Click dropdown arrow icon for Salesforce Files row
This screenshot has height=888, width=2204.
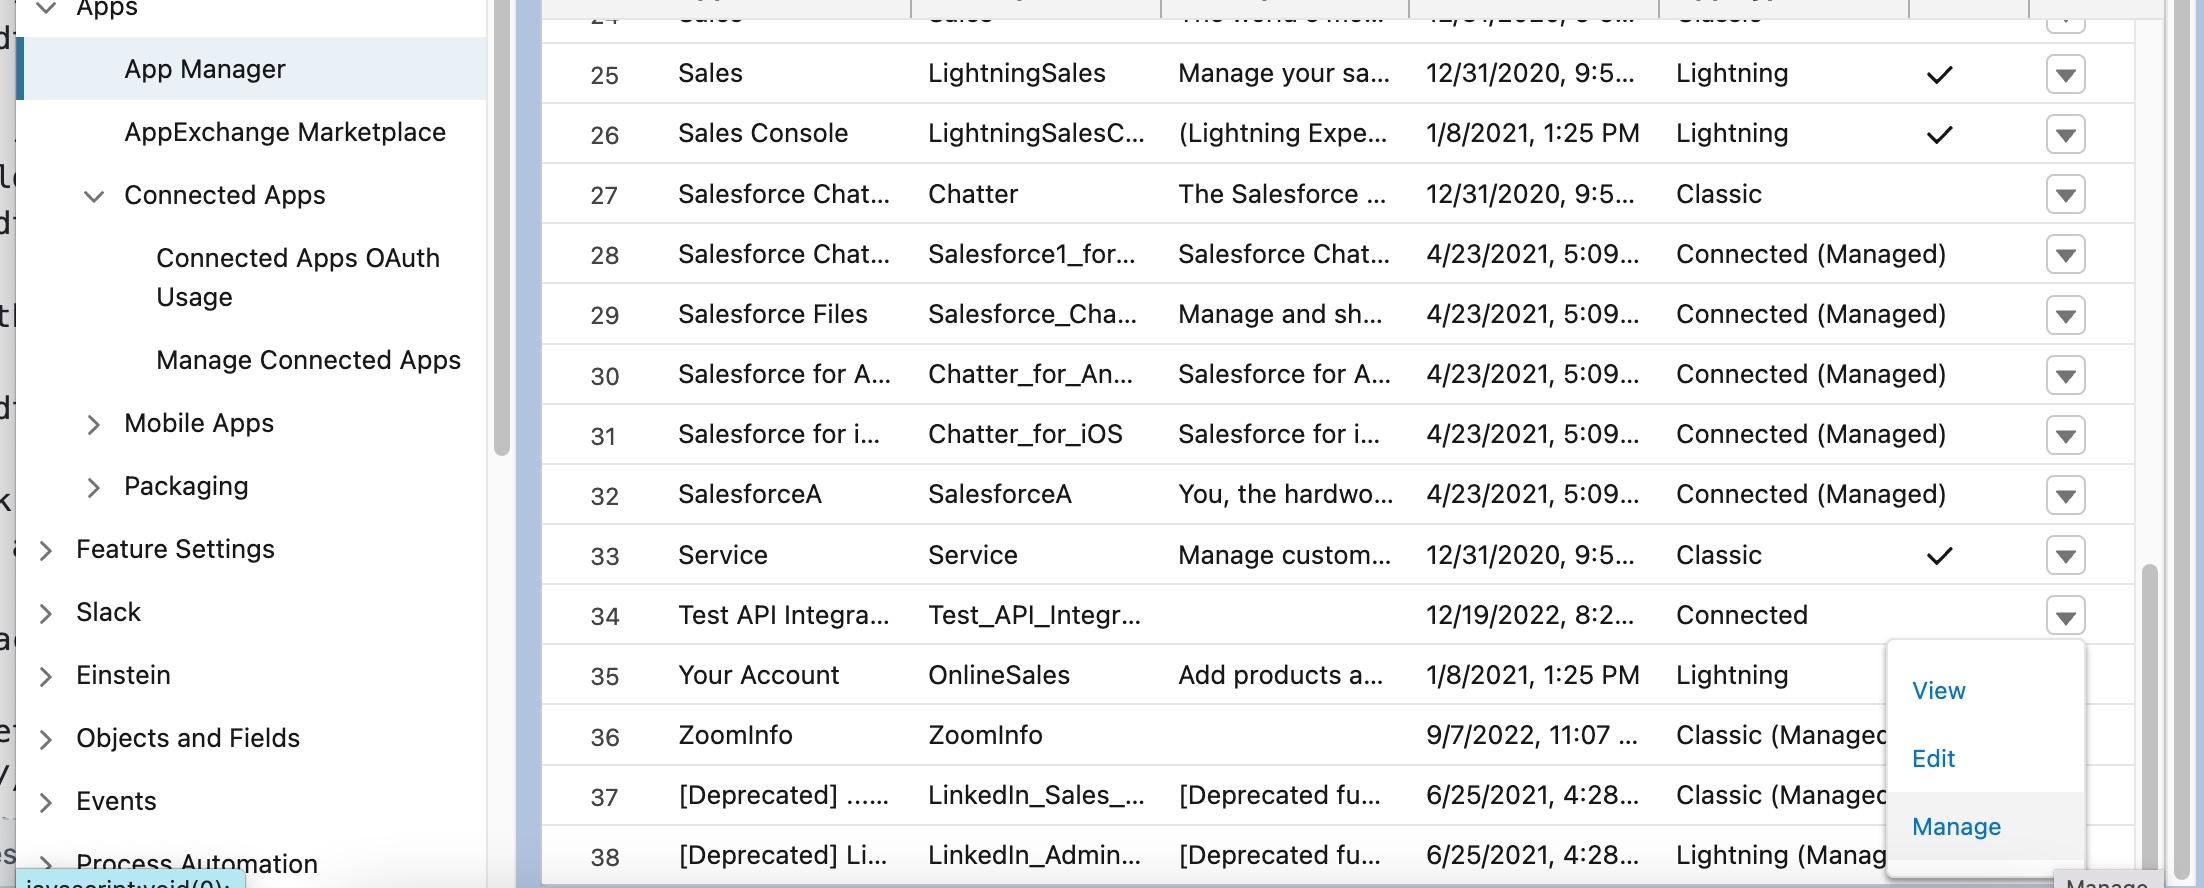pyautogui.click(x=2065, y=315)
